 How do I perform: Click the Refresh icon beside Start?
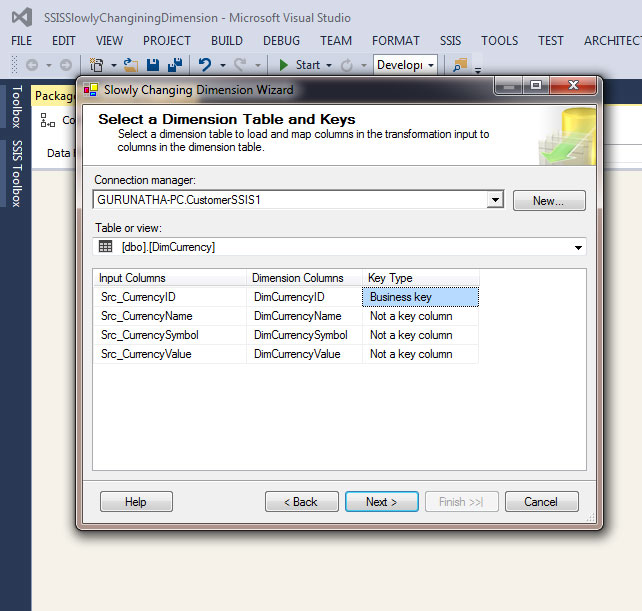tap(346, 65)
